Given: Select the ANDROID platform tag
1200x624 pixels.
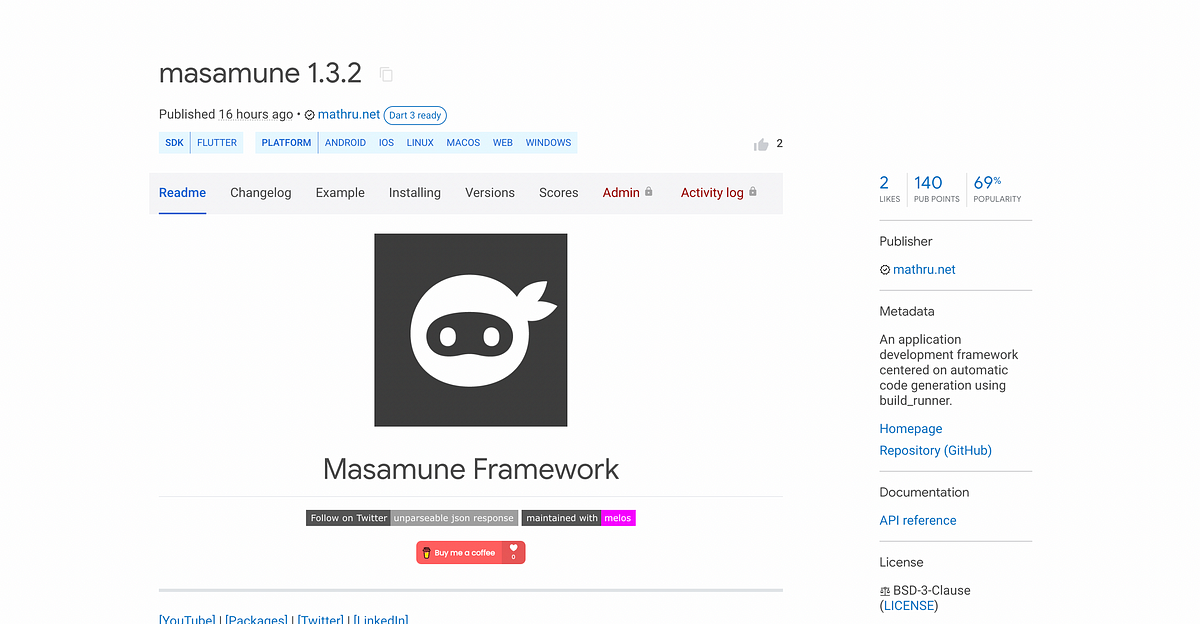Looking at the screenshot, I should pyautogui.click(x=345, y=143).
